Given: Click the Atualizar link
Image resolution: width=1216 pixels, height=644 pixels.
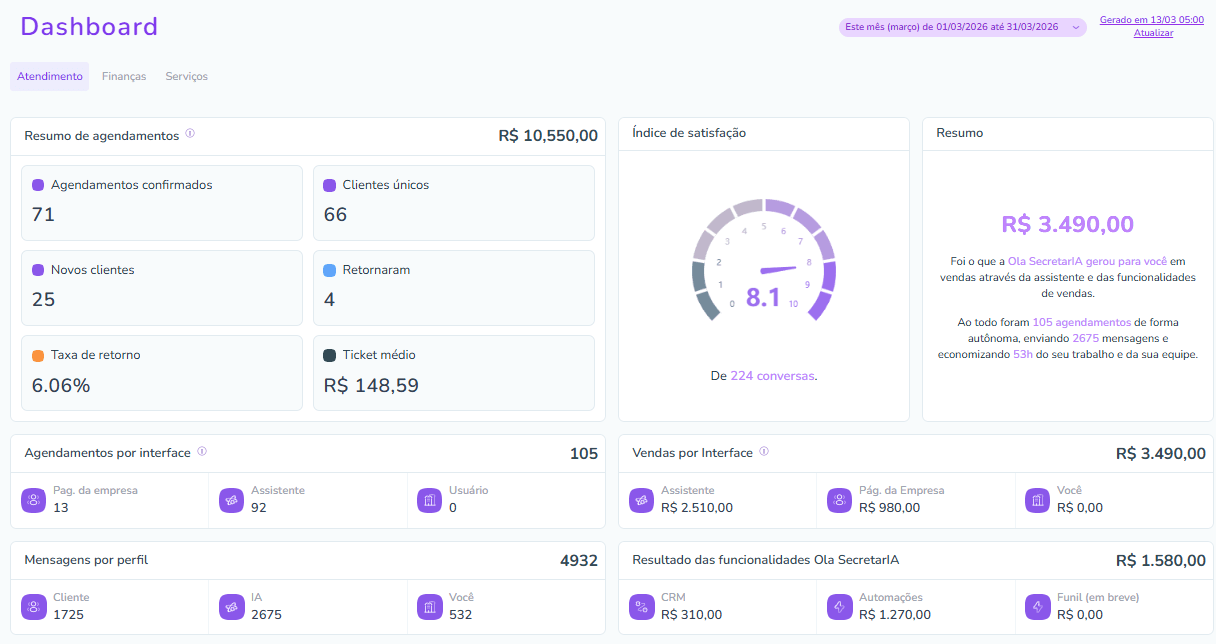Looking at the screenshot, I should click(1153, 33).
